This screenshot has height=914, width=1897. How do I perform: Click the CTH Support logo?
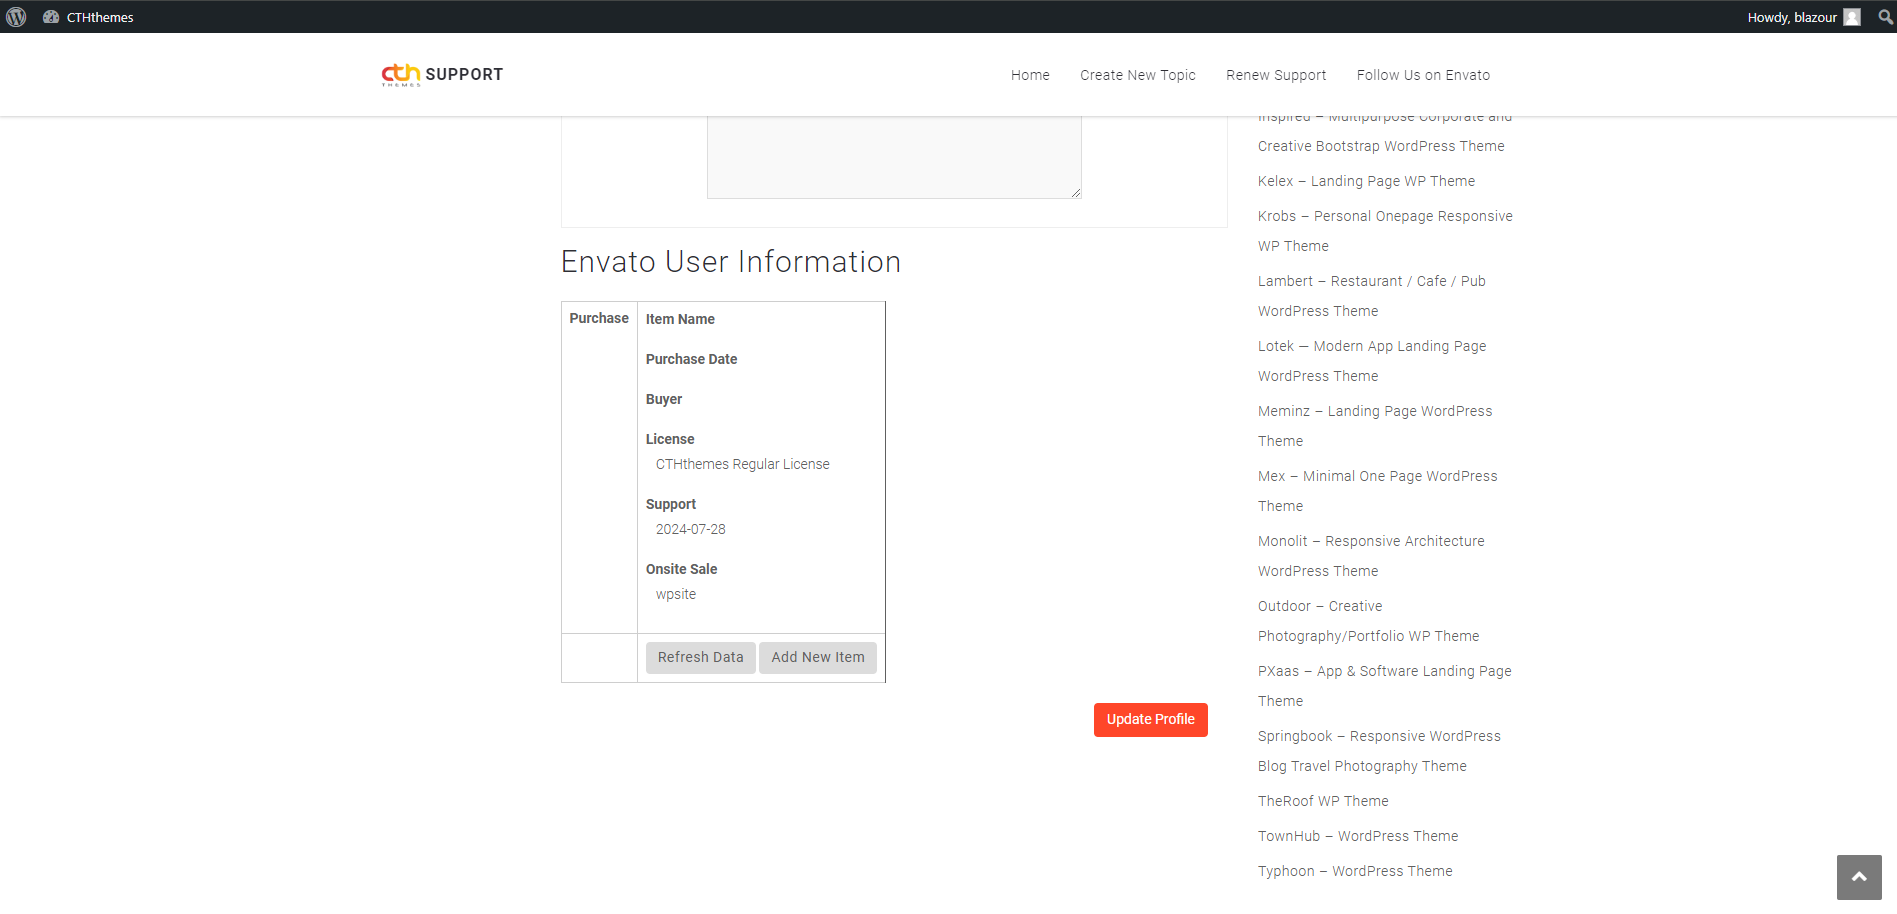pyautogui.click(x=442, y=75)
